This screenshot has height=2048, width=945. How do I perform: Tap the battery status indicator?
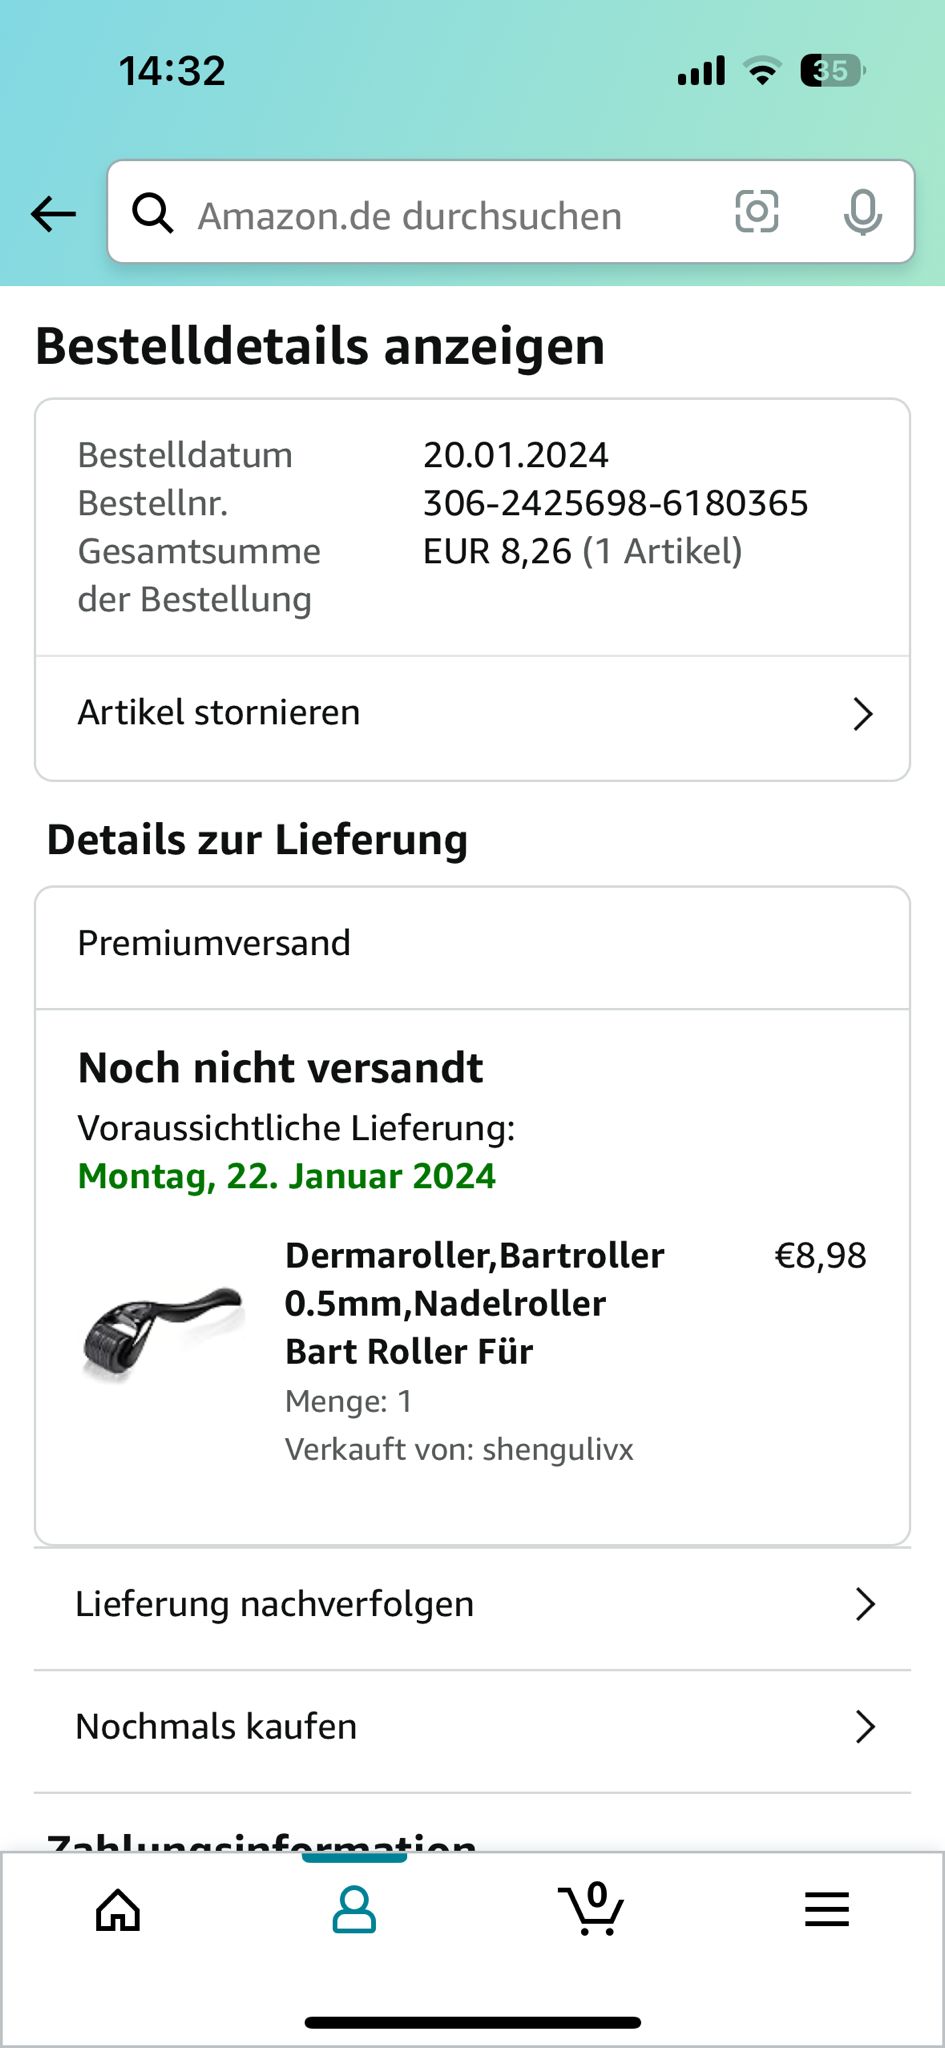click(x=832, y=71)
